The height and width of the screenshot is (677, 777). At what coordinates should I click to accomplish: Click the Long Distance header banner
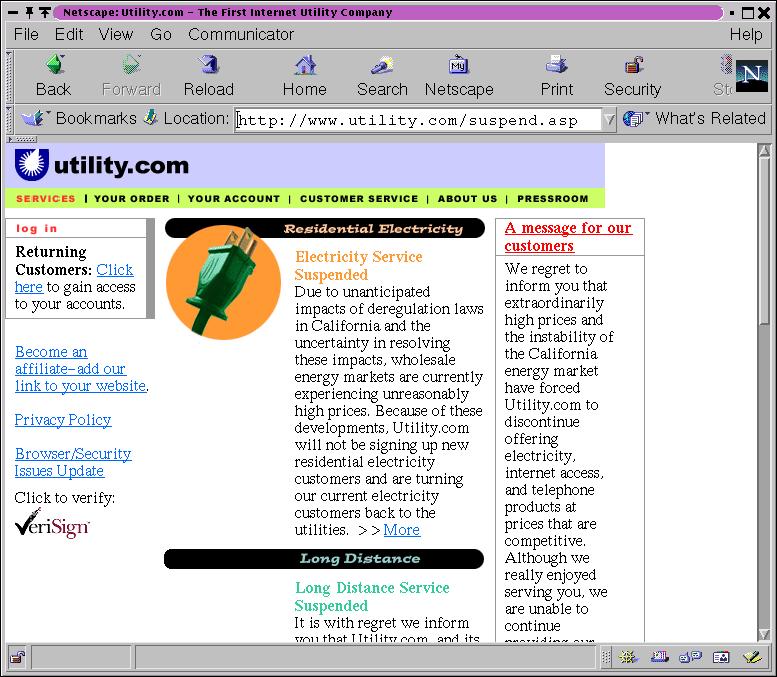[324, 559]
